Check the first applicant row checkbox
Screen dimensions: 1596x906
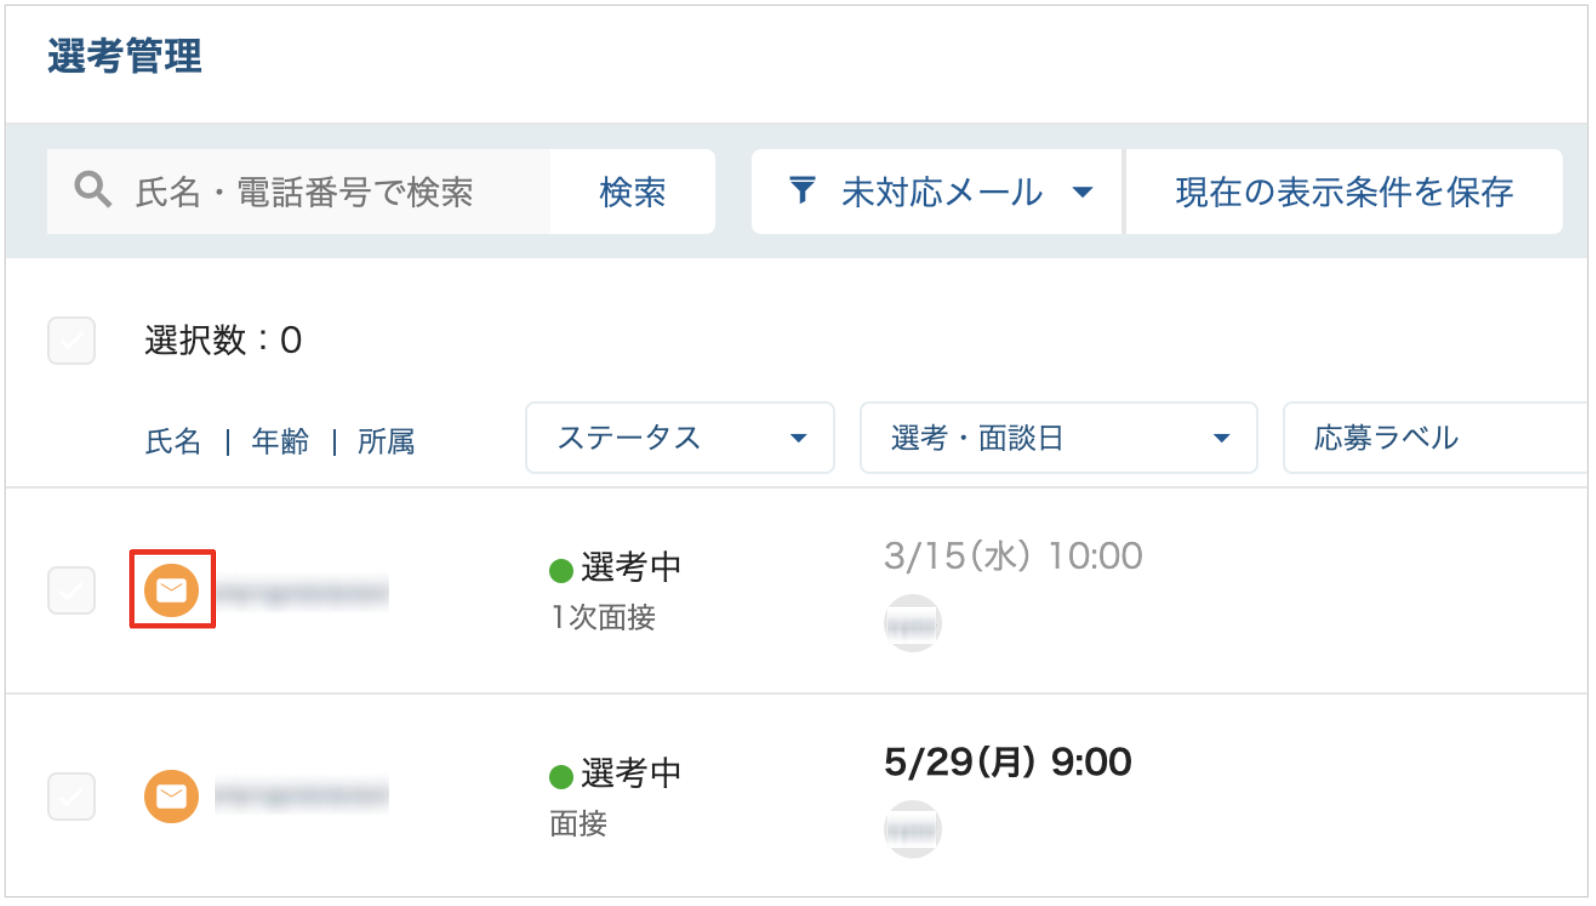[x=71, y=591]
